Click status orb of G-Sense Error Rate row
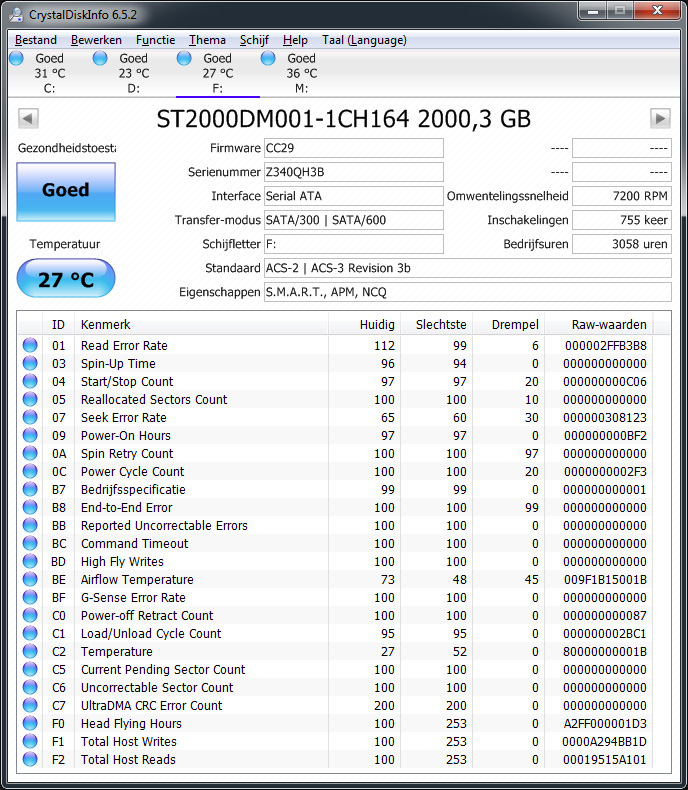The height and width of the screenshot is (790, 688). [x=30, y=598]
